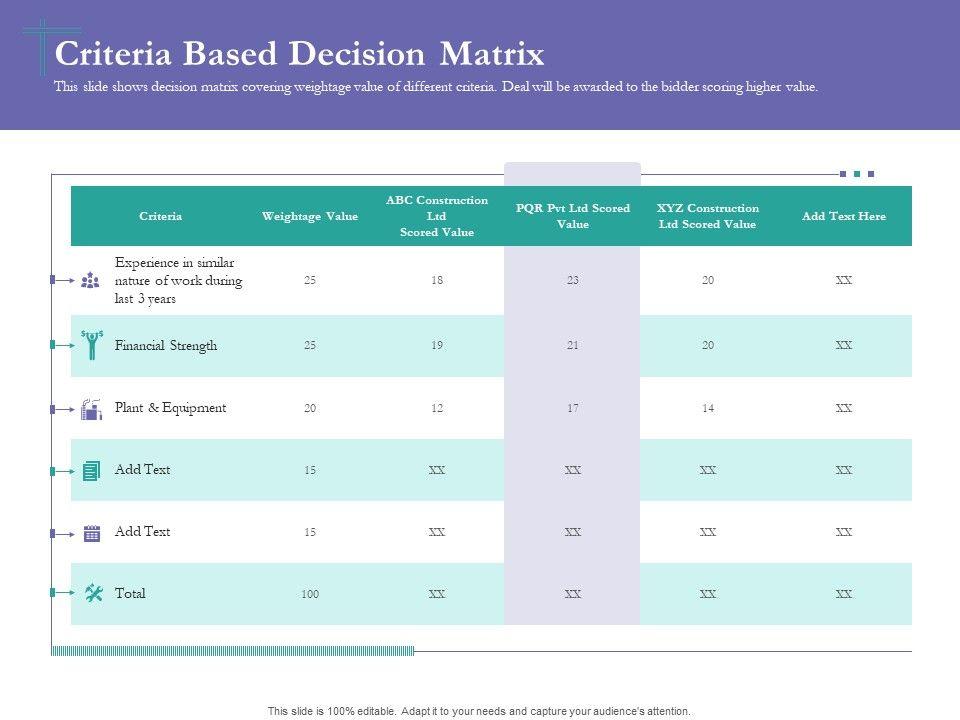Click the Financial Strength dollar figure icon
The image size is (960, 720).
[x=92, y=344]
